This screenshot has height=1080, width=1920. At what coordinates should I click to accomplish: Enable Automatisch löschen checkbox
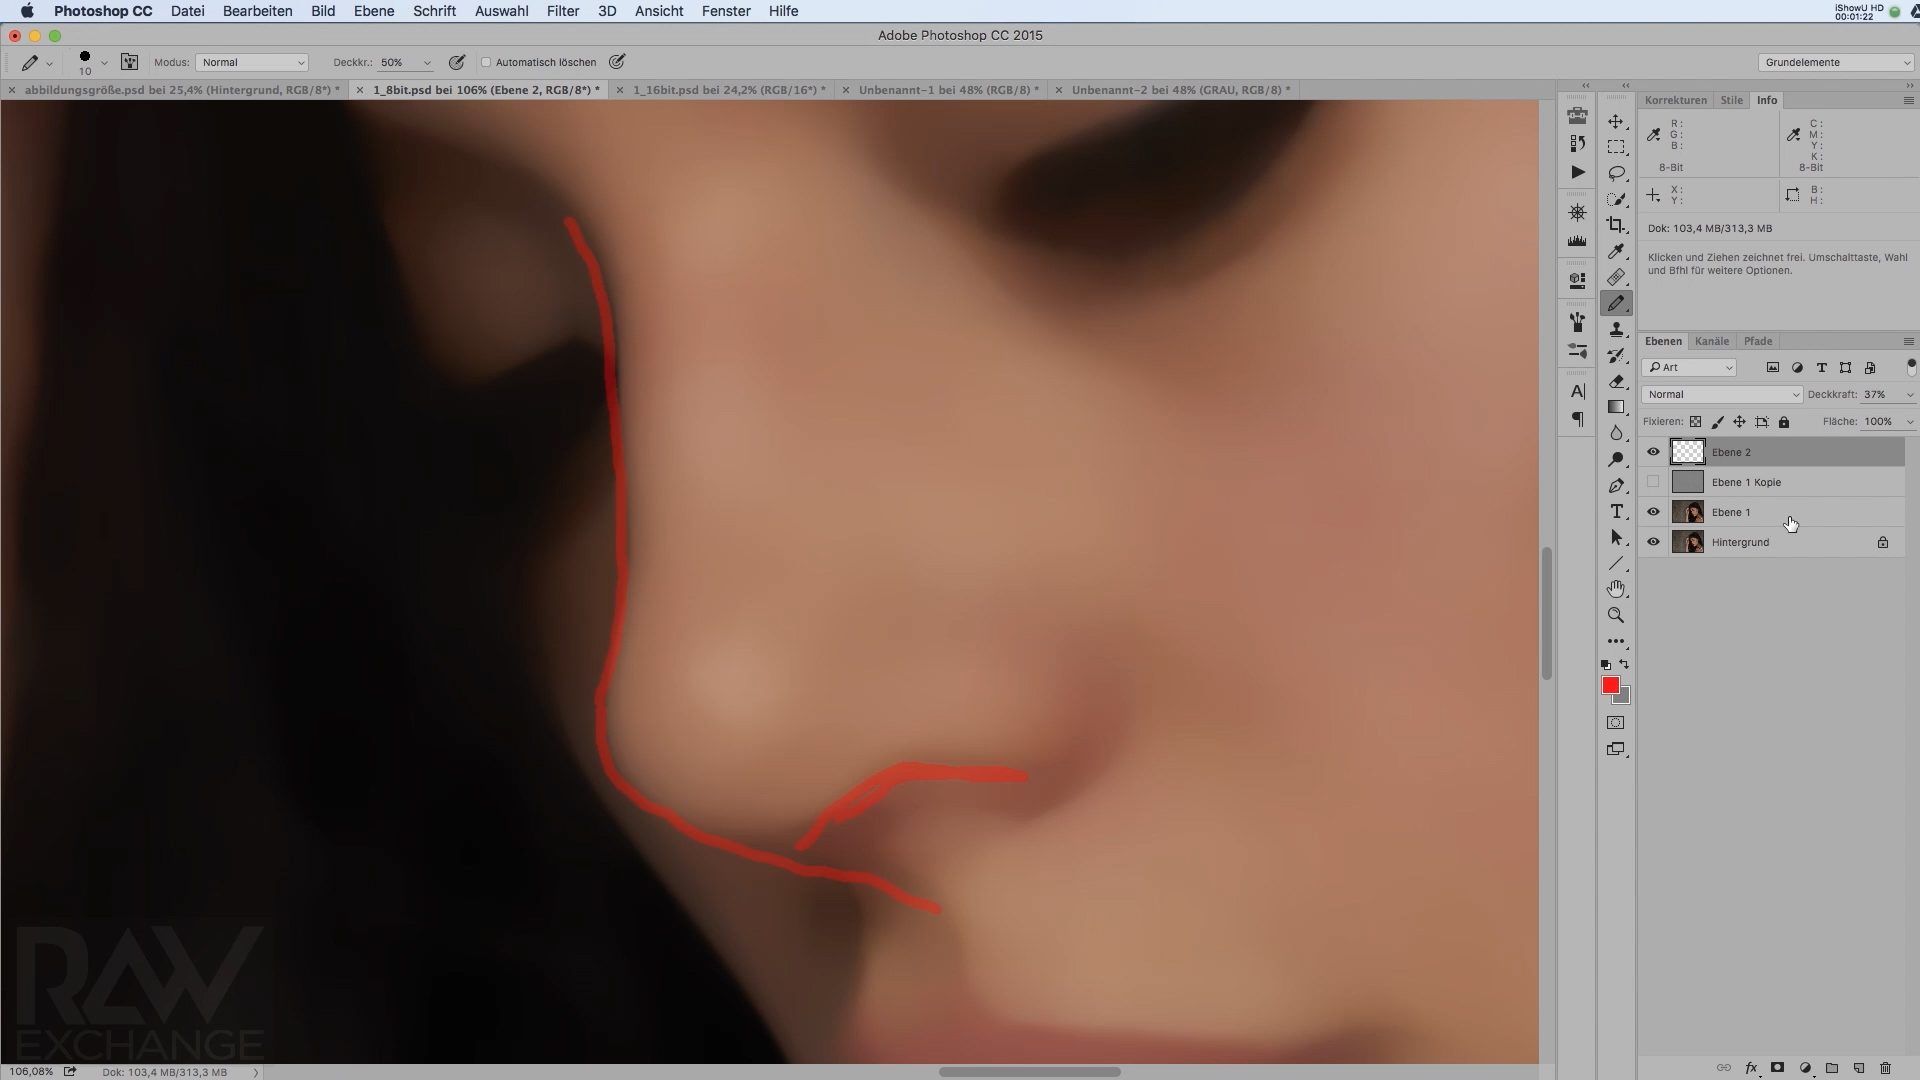(x=485, y=62)
